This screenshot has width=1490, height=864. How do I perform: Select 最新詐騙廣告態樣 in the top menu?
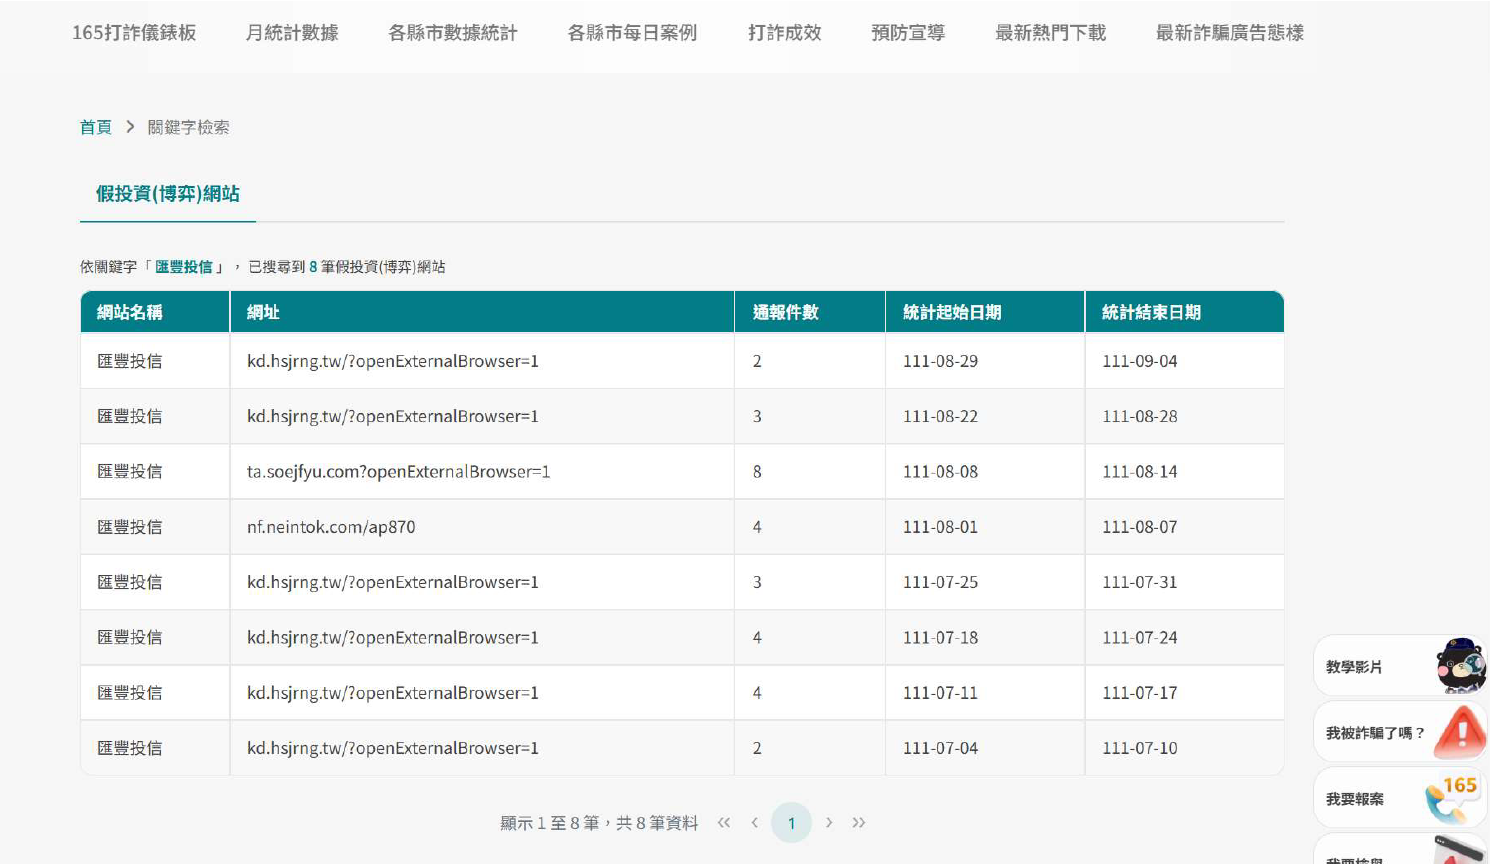[x=1229, y=33]
